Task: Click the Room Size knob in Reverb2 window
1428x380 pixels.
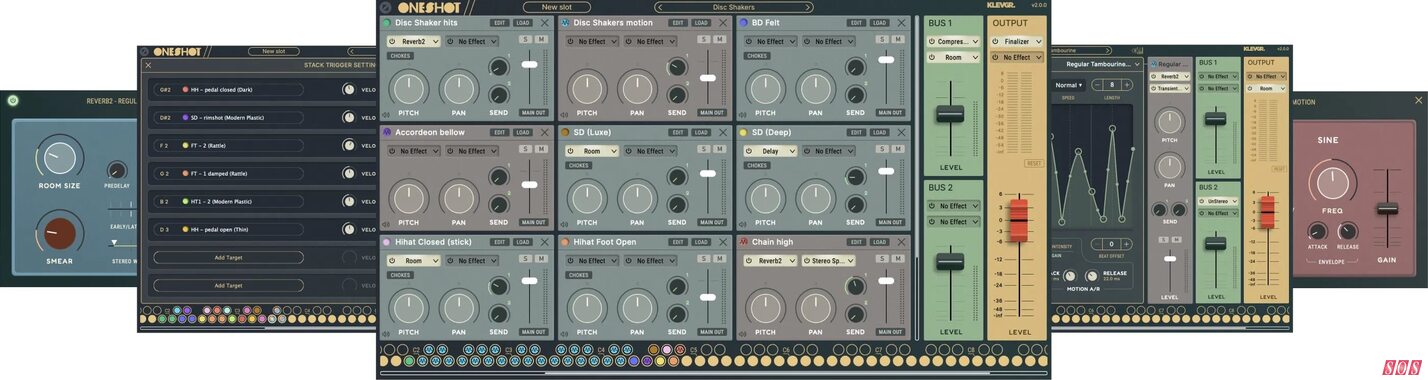Action: point(59,158)
